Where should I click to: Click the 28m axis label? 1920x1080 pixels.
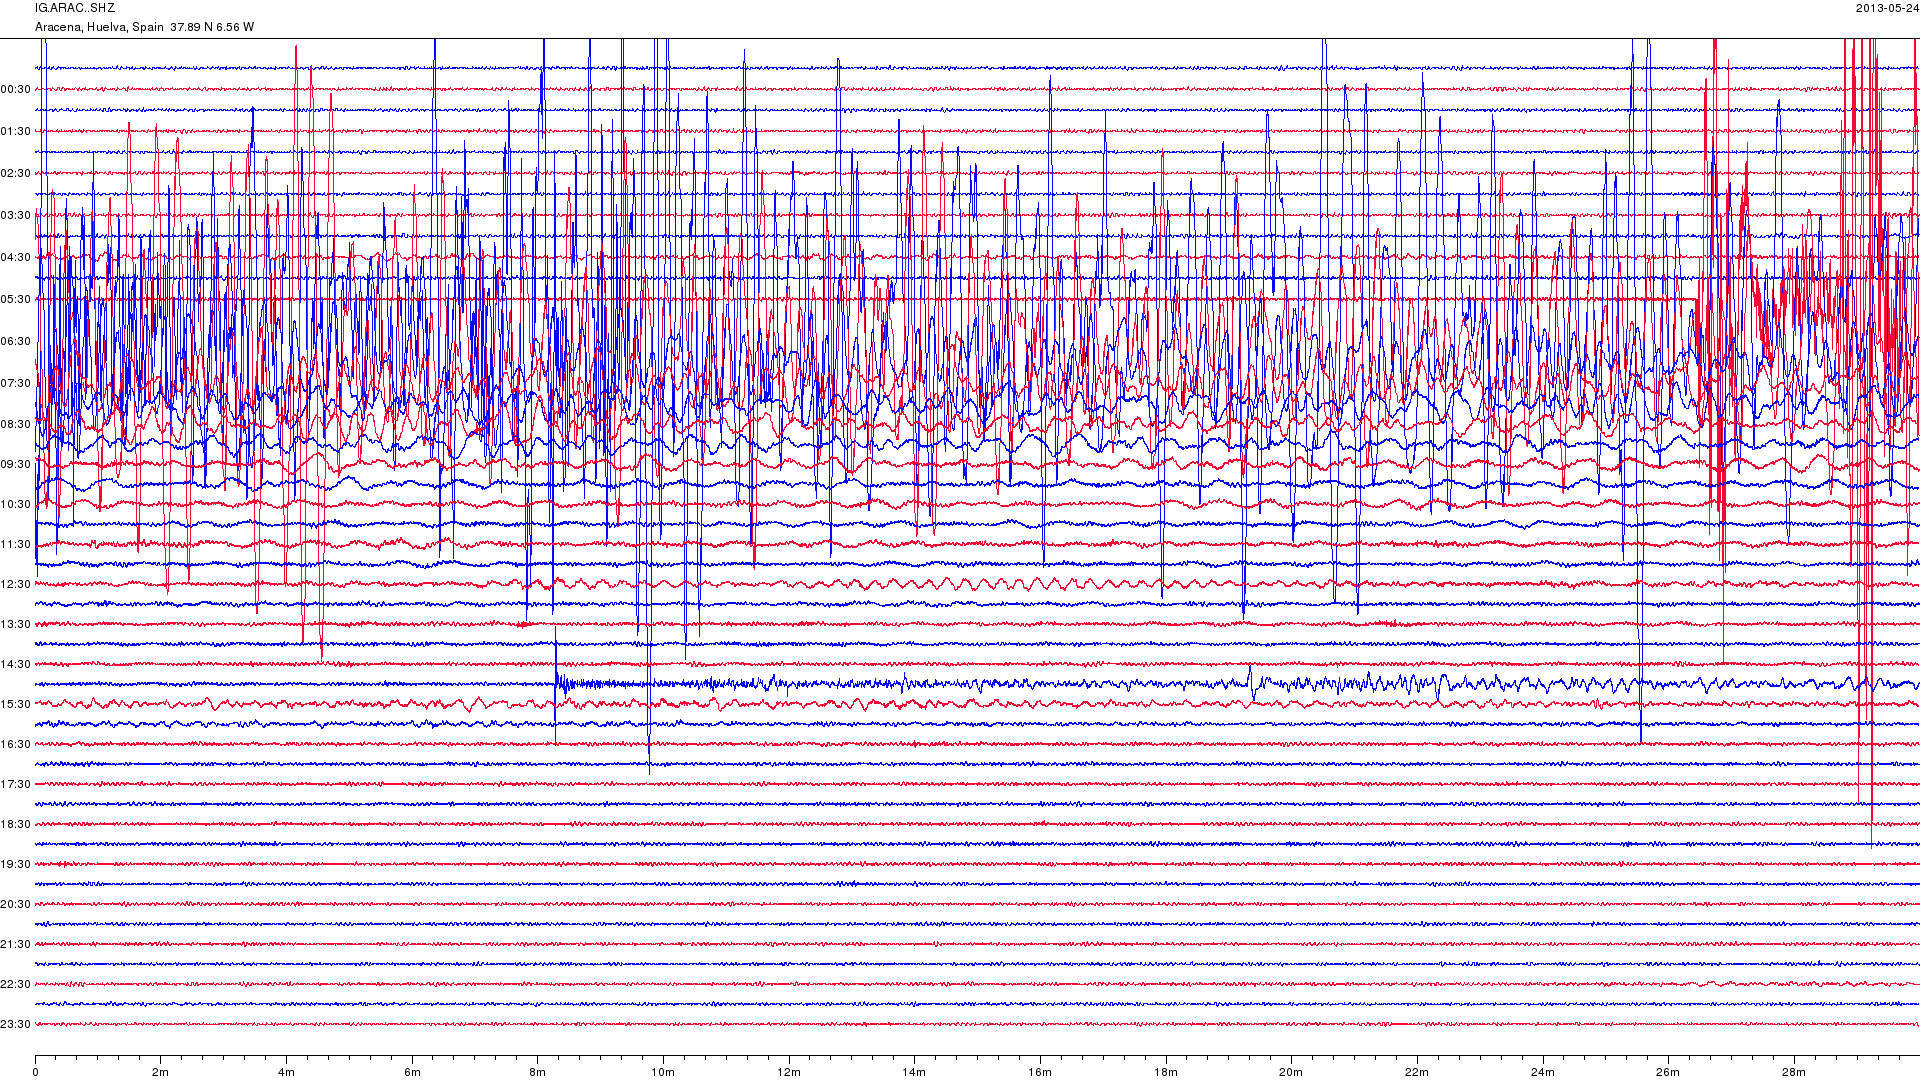click(1794, 1072)
